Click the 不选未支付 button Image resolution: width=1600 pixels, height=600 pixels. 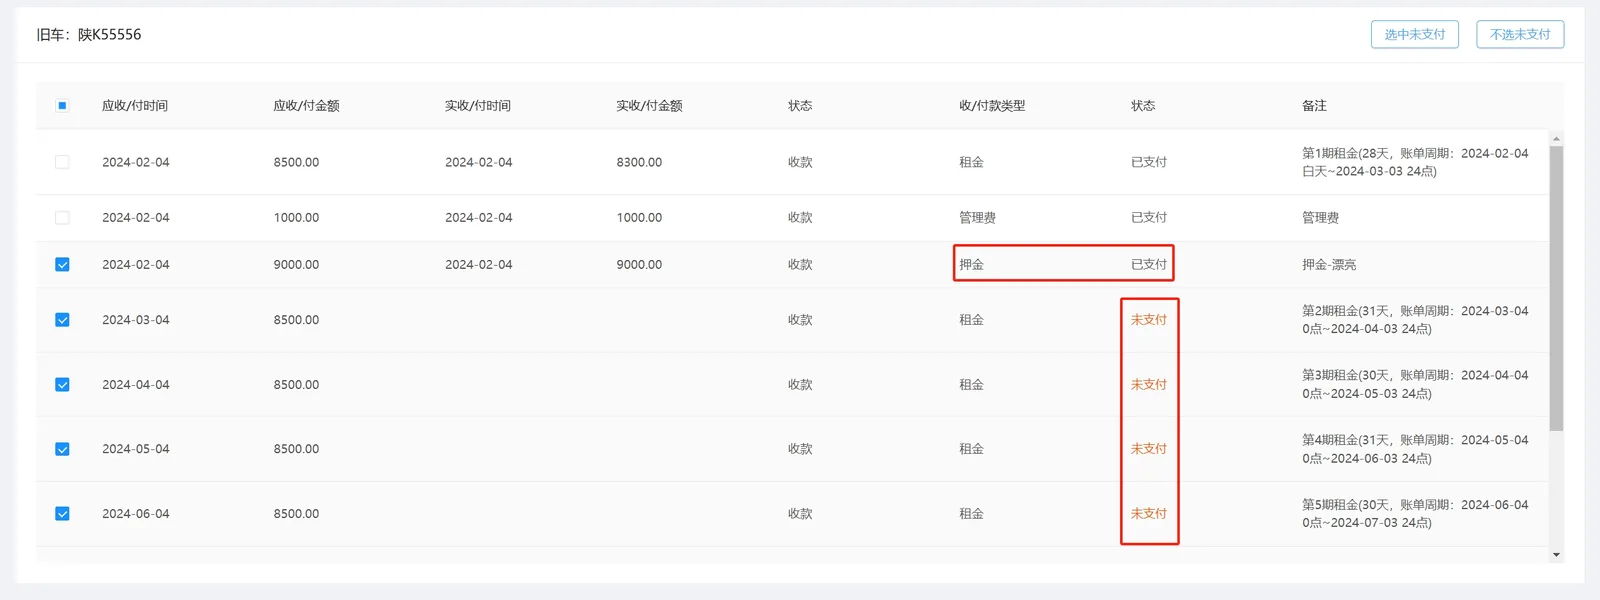pos(1520,34)
